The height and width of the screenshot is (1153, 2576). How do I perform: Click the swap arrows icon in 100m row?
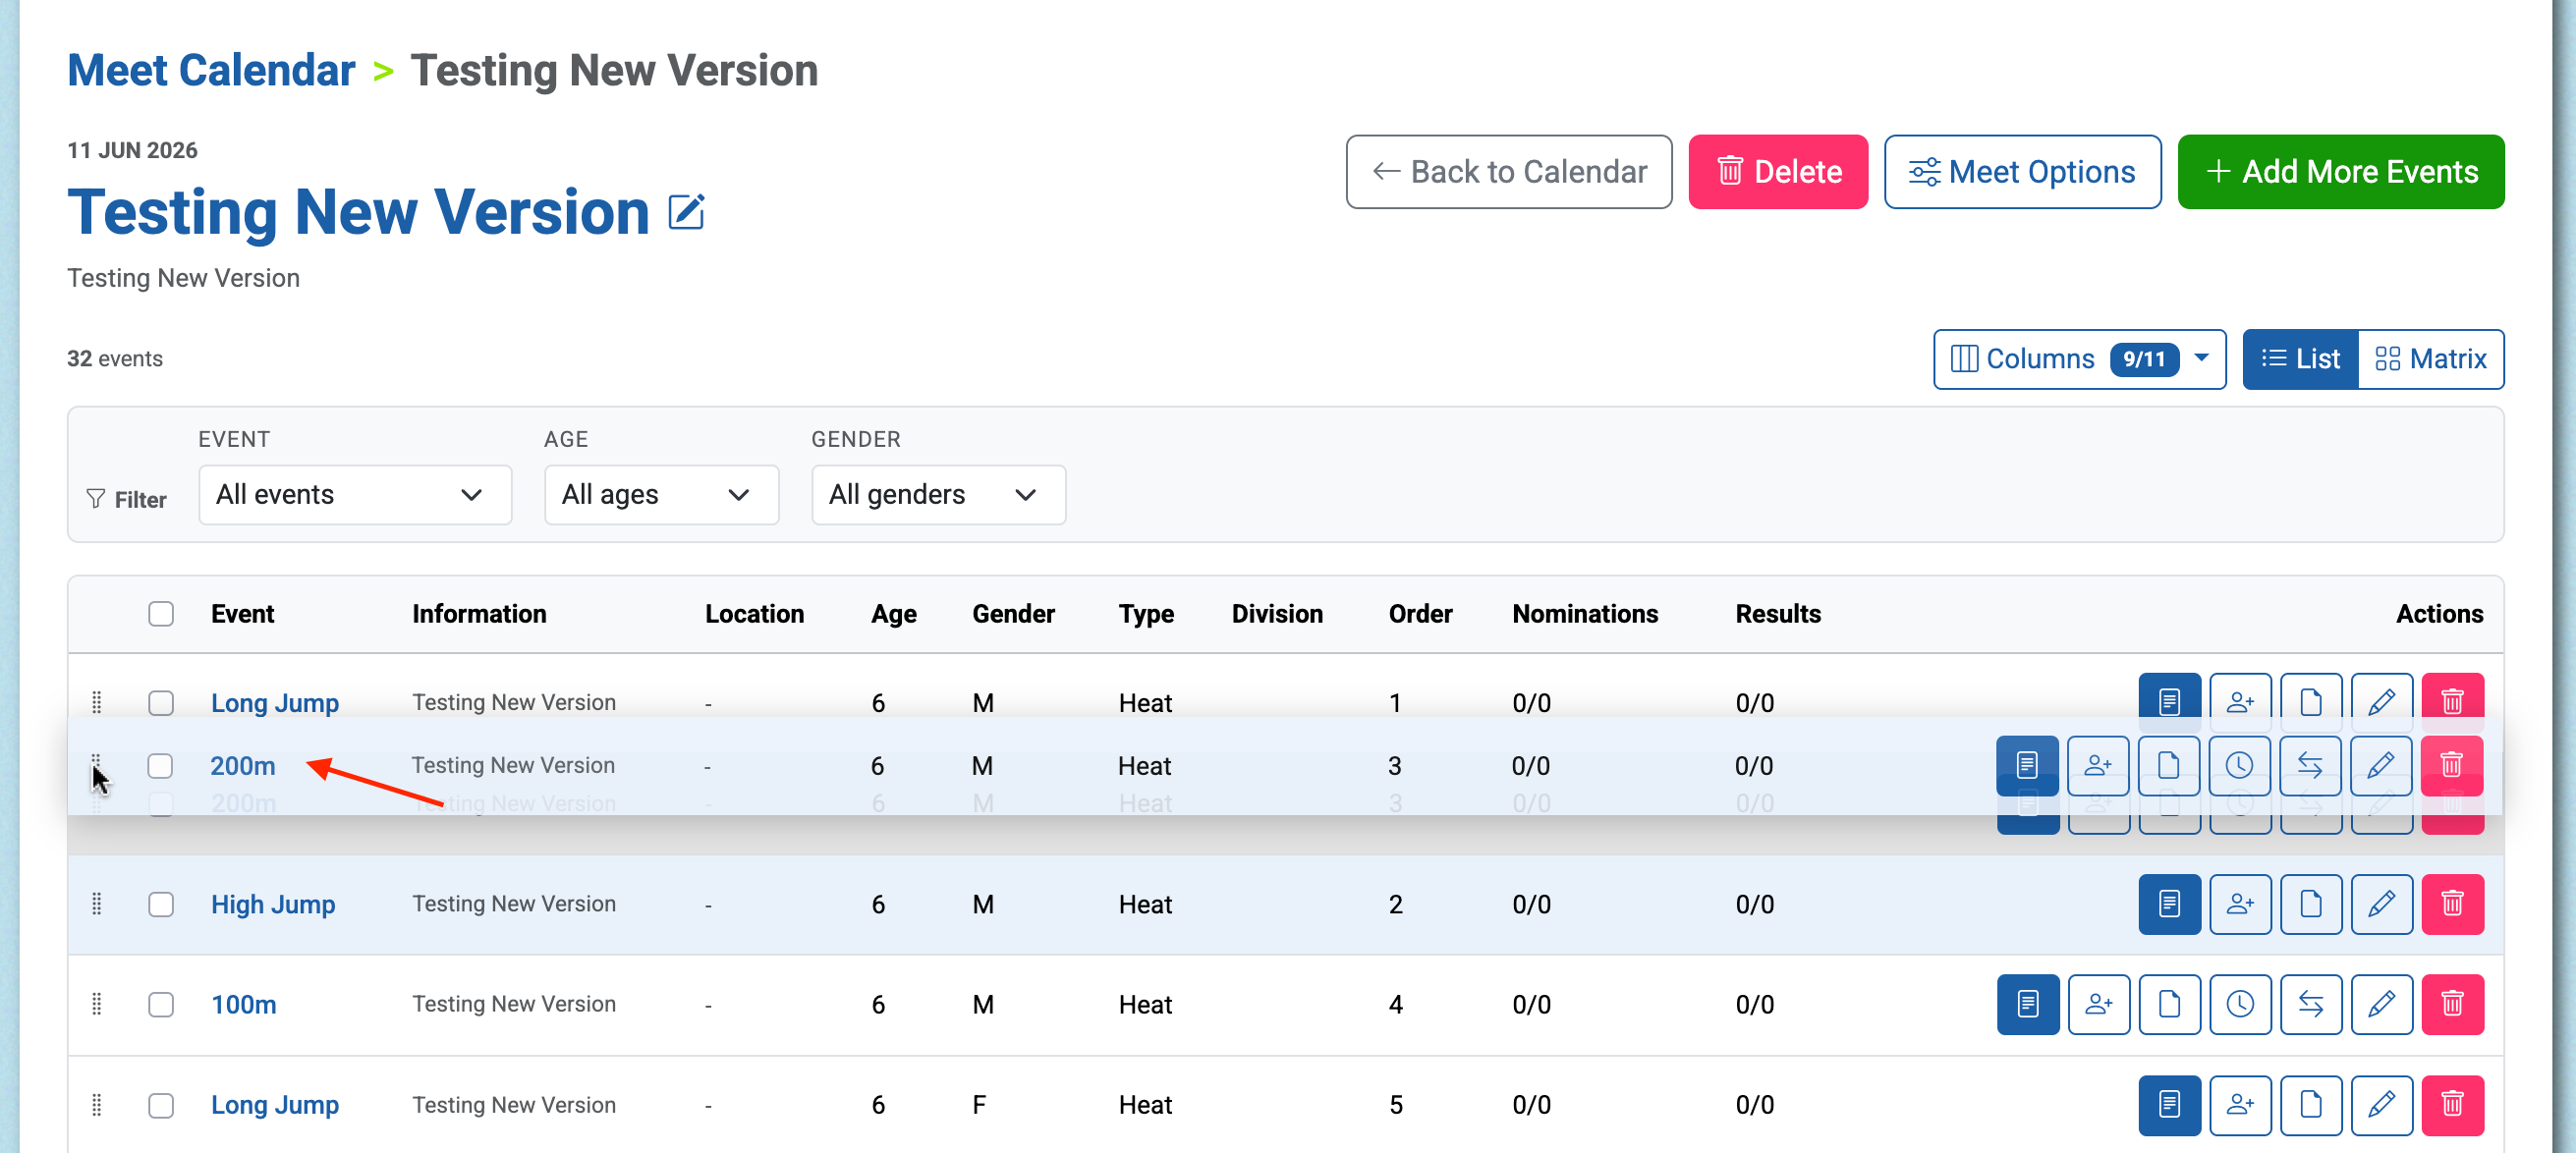[x=2310, y=1003]
